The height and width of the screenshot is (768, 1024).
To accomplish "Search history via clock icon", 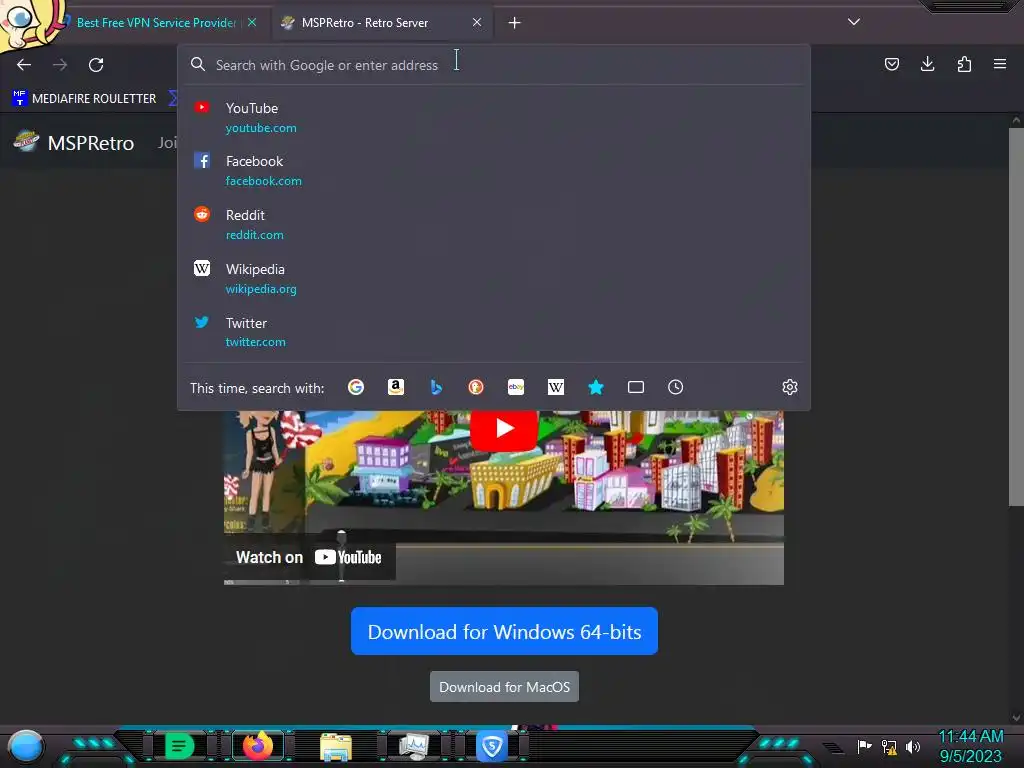I will coord(675,387).
